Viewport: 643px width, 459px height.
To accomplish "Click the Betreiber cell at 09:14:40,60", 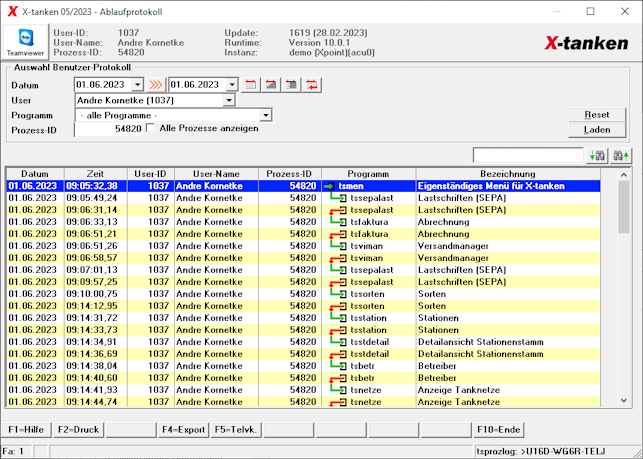I will click(x=508, y=378).
